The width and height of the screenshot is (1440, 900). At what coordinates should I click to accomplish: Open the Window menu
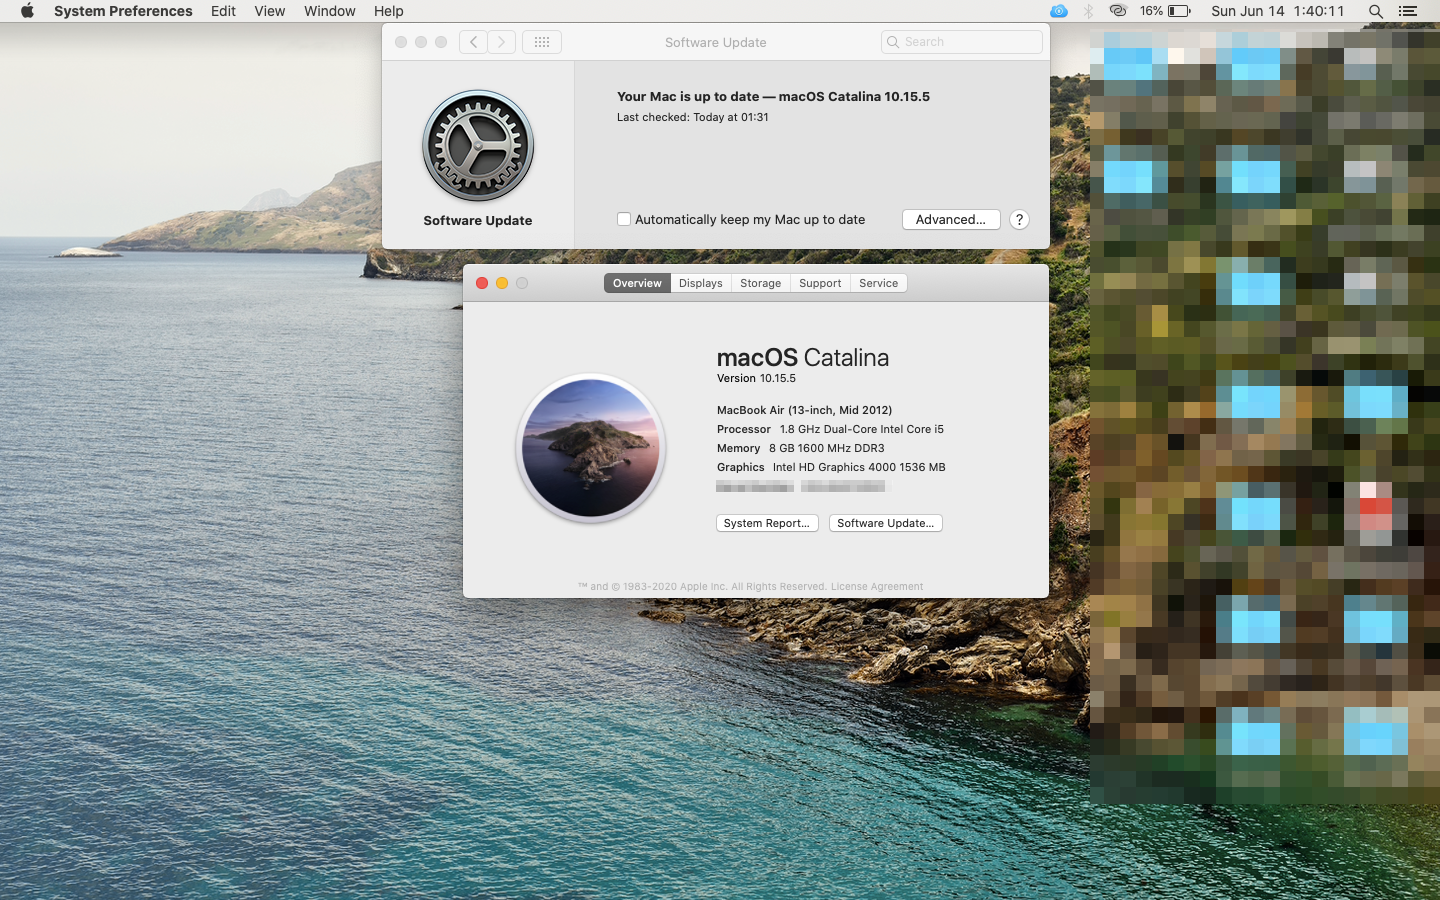[329, 11]
